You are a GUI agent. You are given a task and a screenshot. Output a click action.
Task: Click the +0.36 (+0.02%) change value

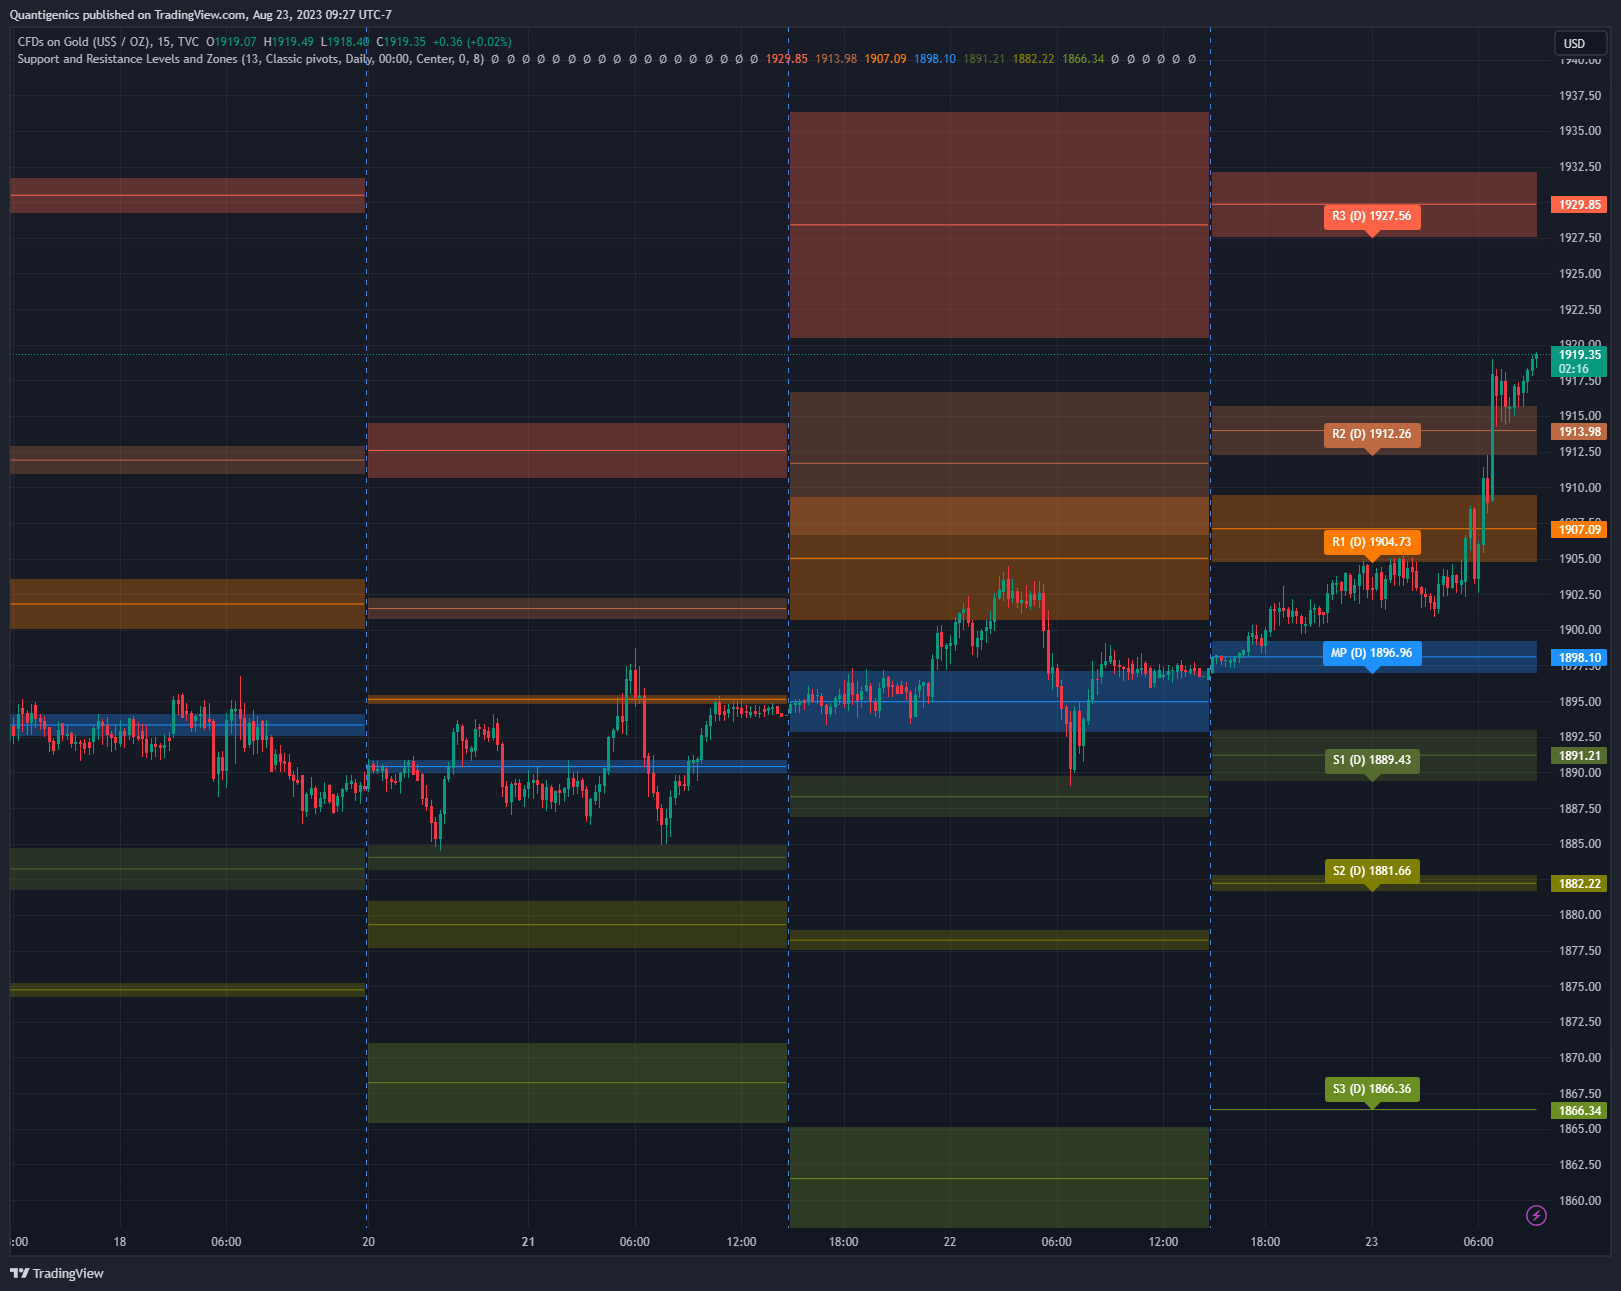click(472, 42)
